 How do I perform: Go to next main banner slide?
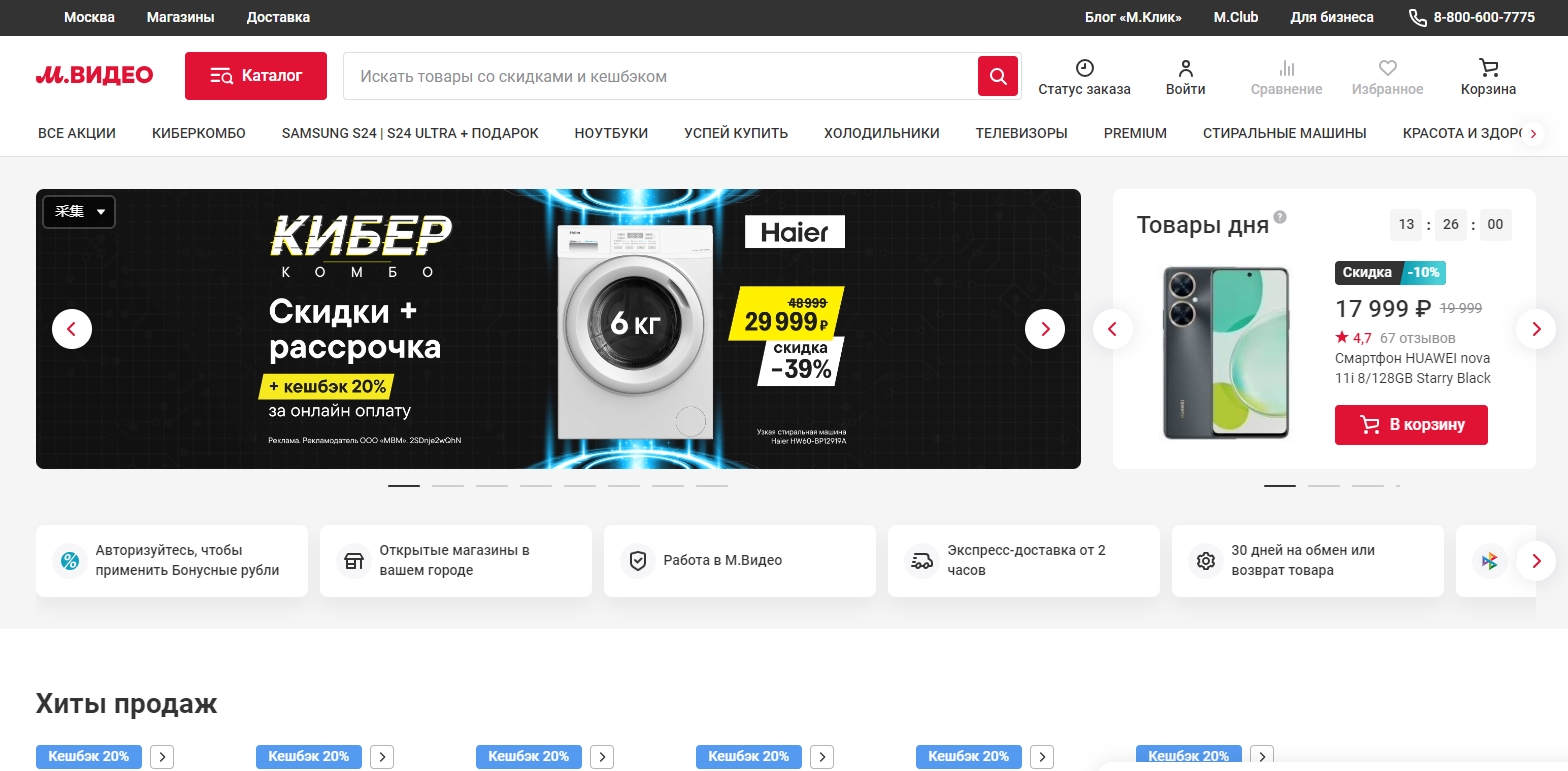[1045, 329]
